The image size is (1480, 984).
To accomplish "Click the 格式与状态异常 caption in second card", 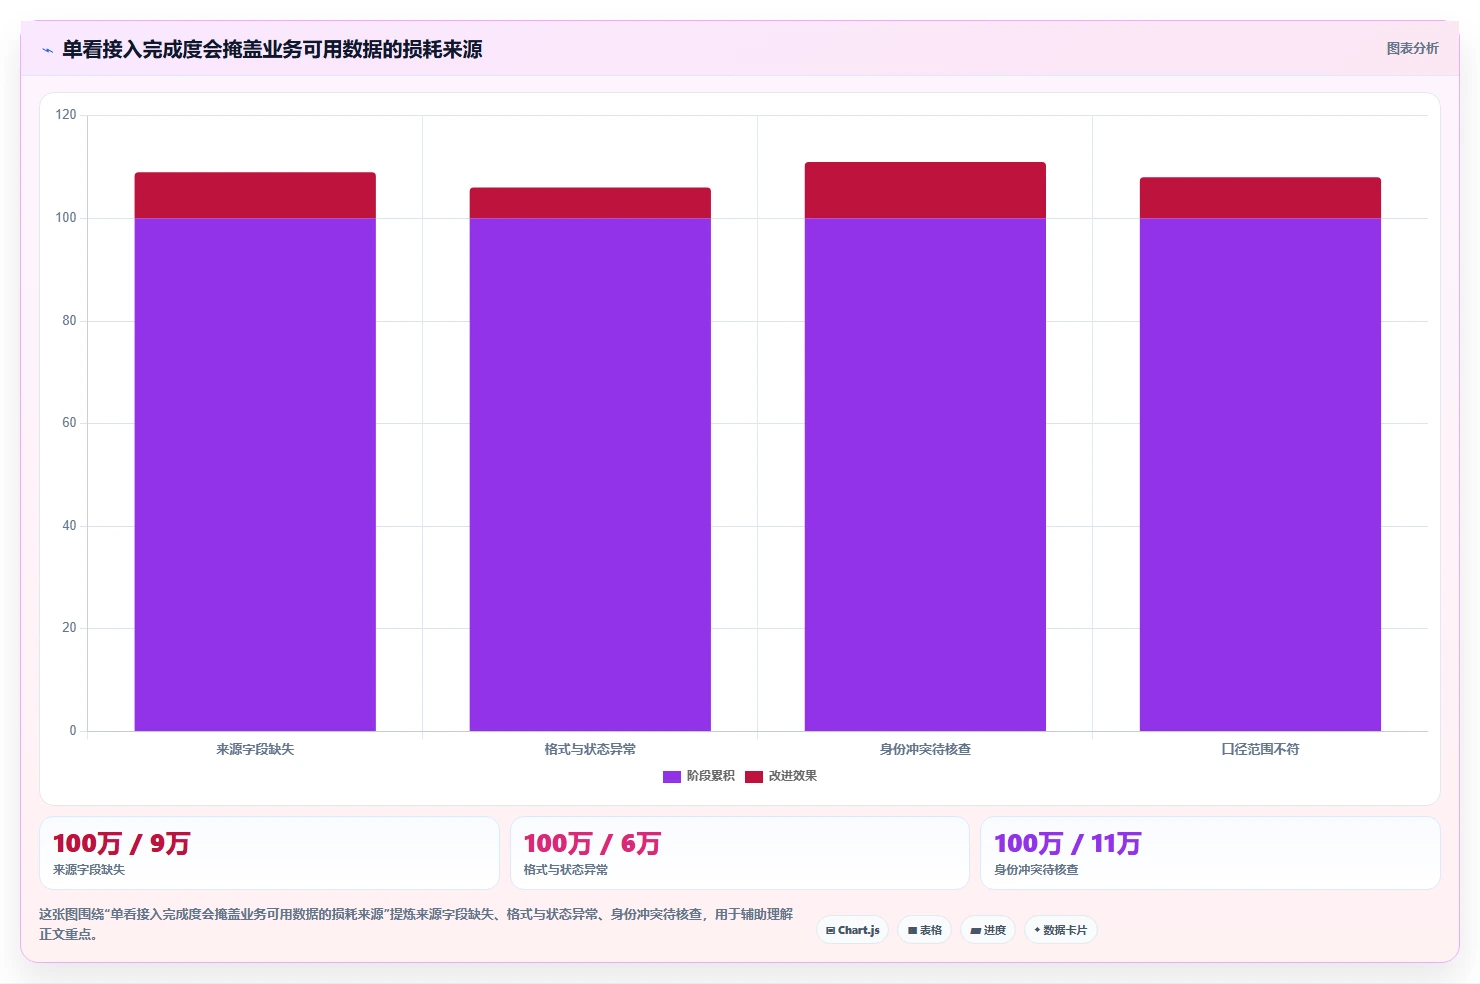I will pos(566,870).
